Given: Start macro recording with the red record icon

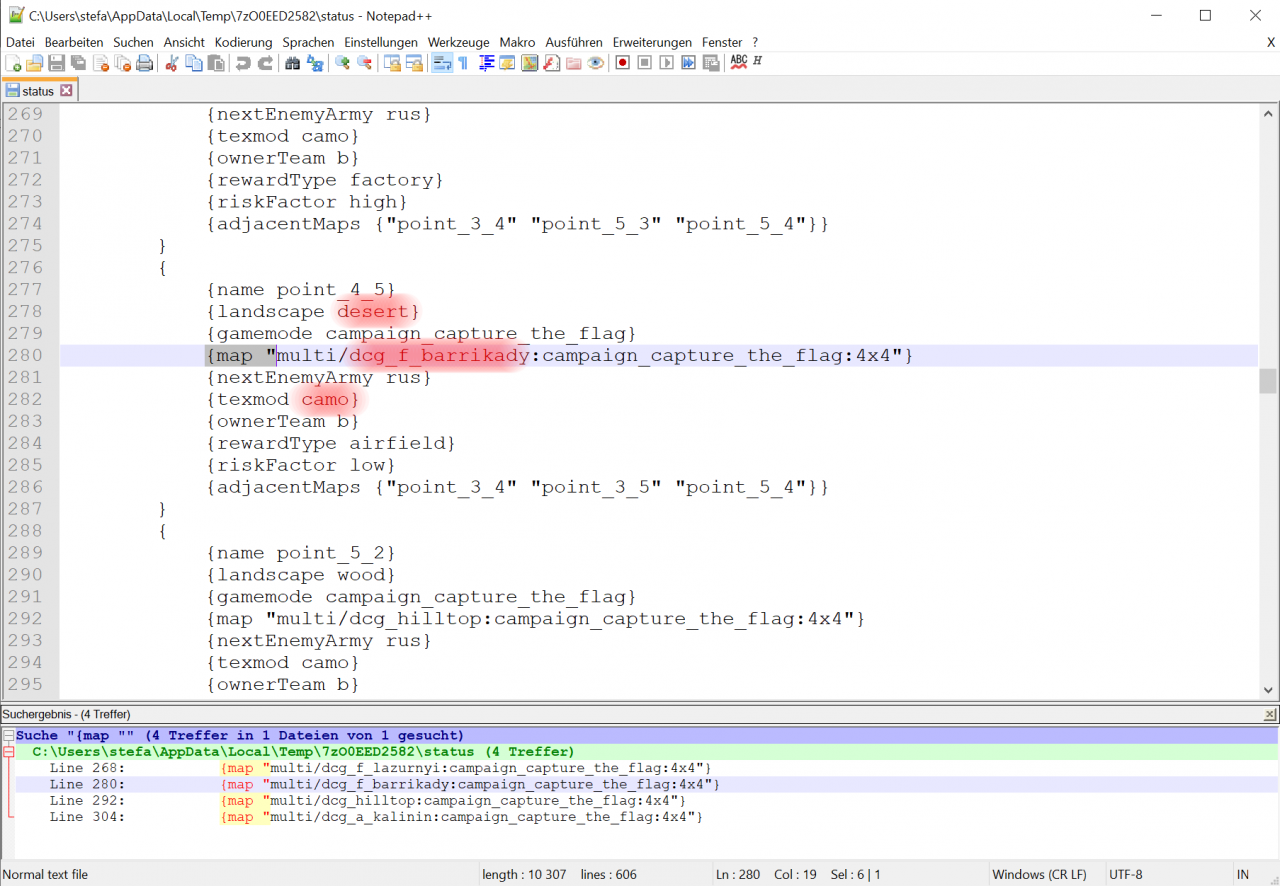Looking at the screenshot, I should 622,63.
